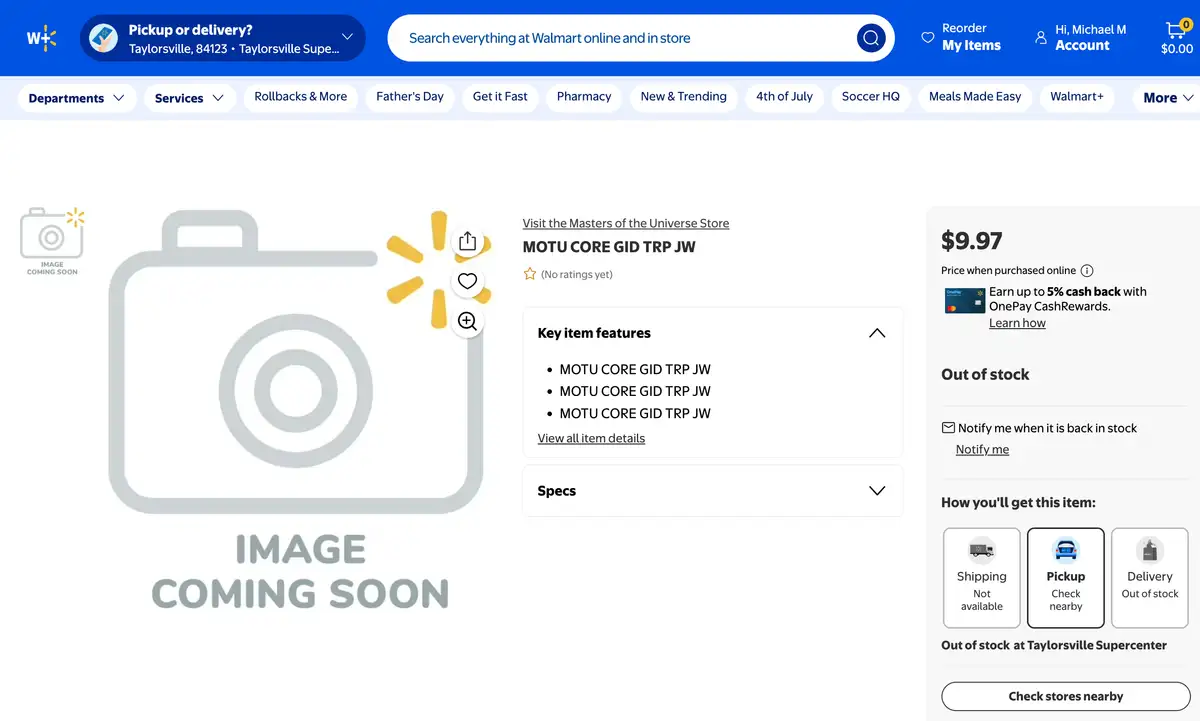Share this product via share icon

coord(467,242)
